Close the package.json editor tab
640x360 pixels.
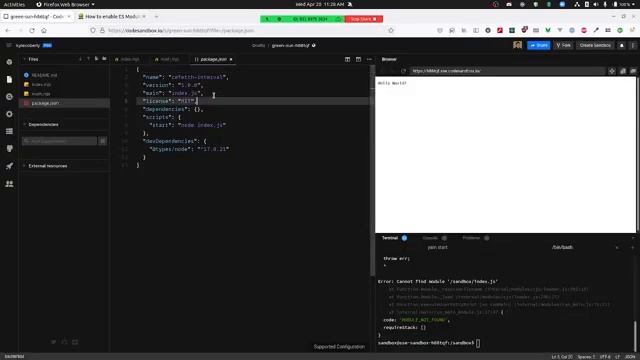[231, 60]
